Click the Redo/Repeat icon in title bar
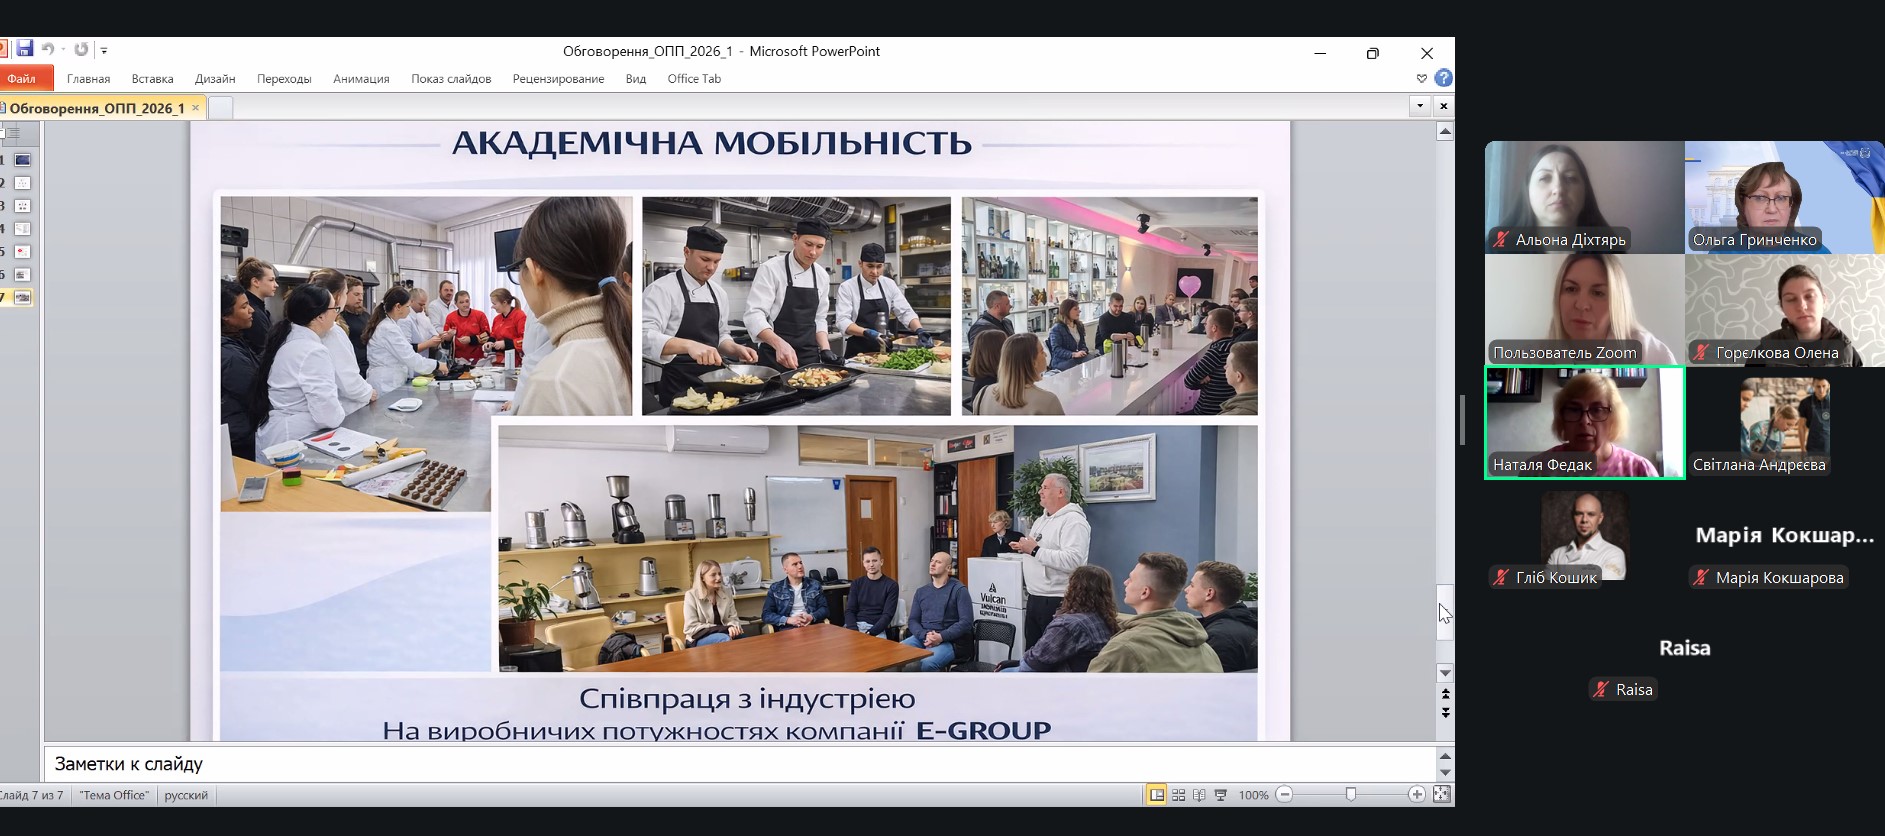 [x=81, y=49]
